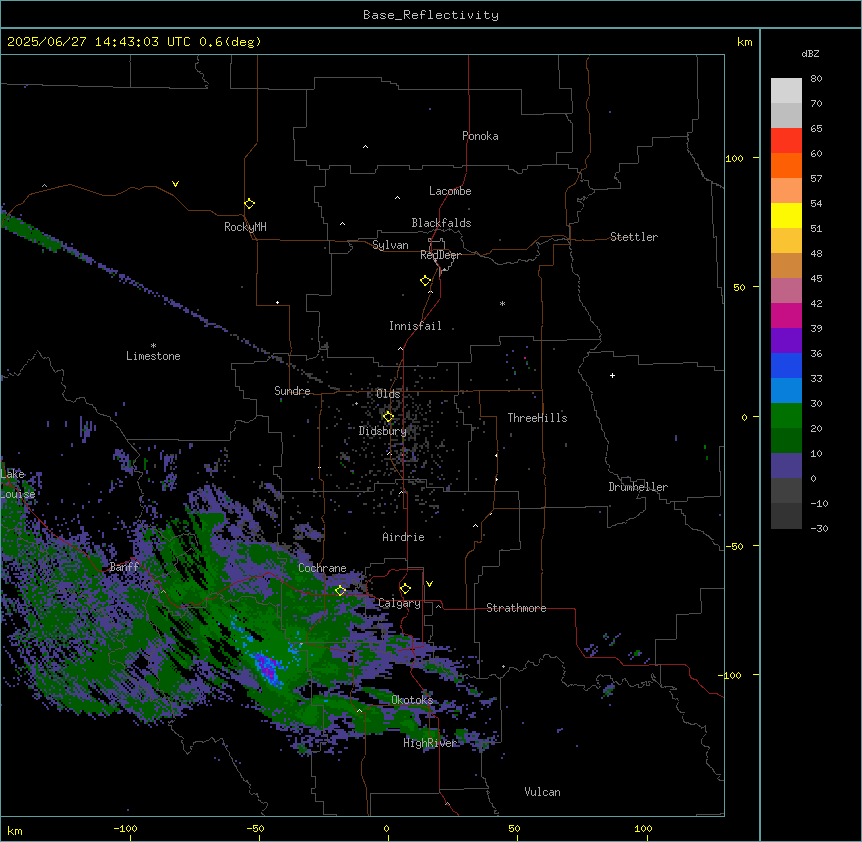Click the Calgary city label

pos(400,603)
